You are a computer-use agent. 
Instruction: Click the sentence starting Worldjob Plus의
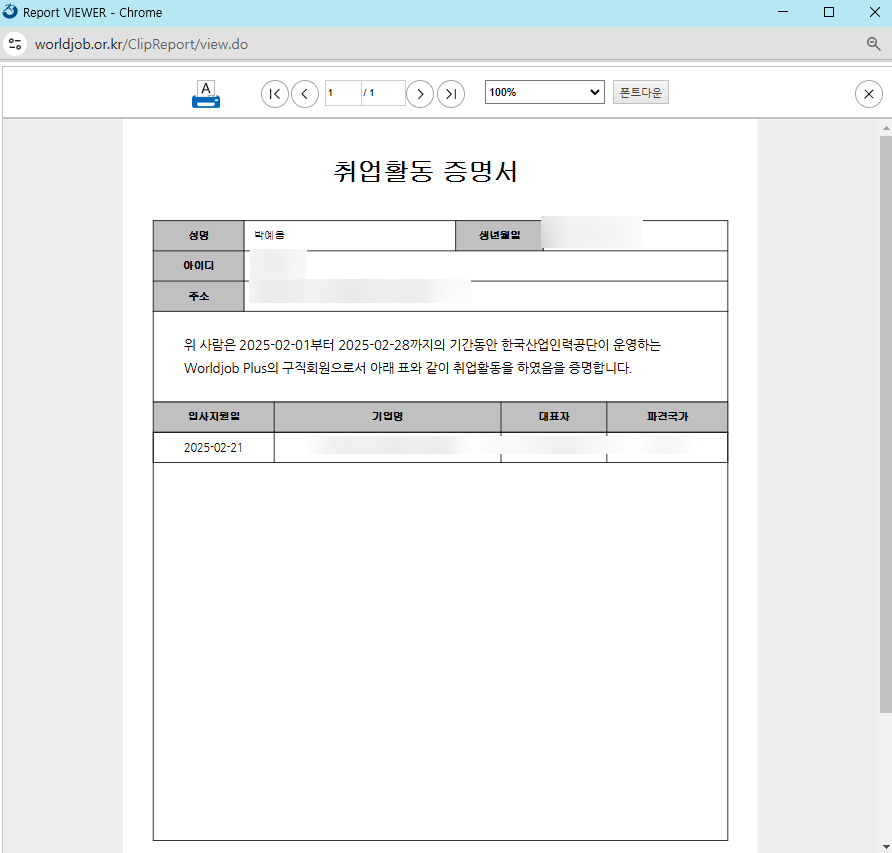point(407,368)
